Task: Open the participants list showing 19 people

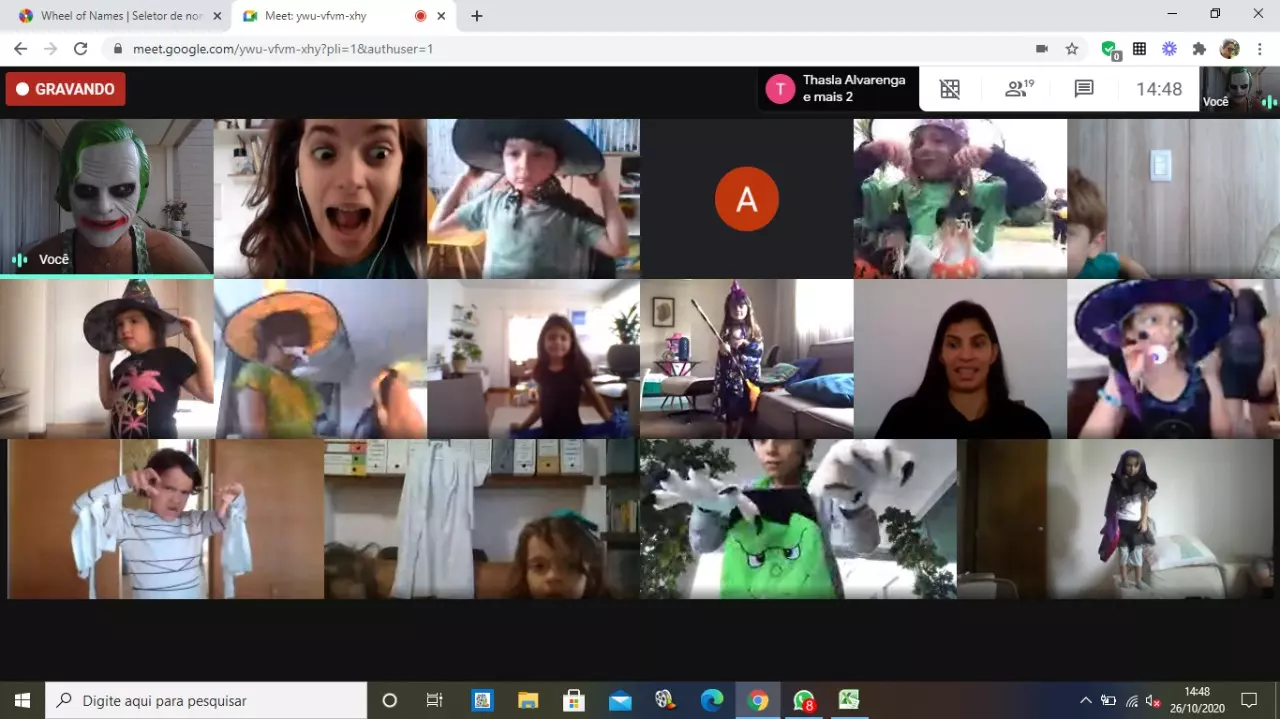Action: (1018, 89)
